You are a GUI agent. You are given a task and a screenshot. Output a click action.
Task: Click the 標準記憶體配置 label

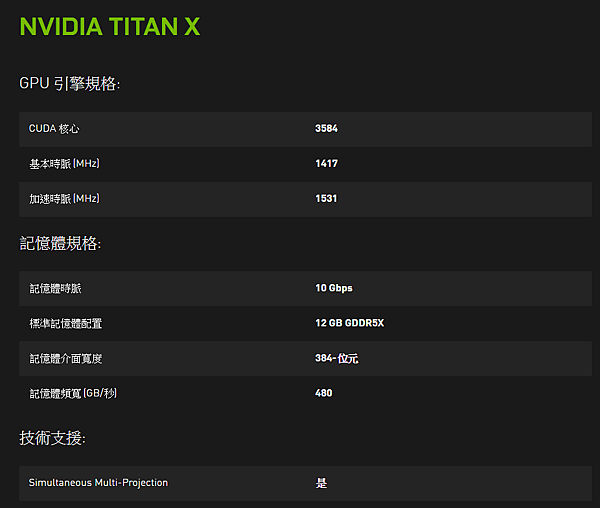pyautogui.click(x=66, y=324)
